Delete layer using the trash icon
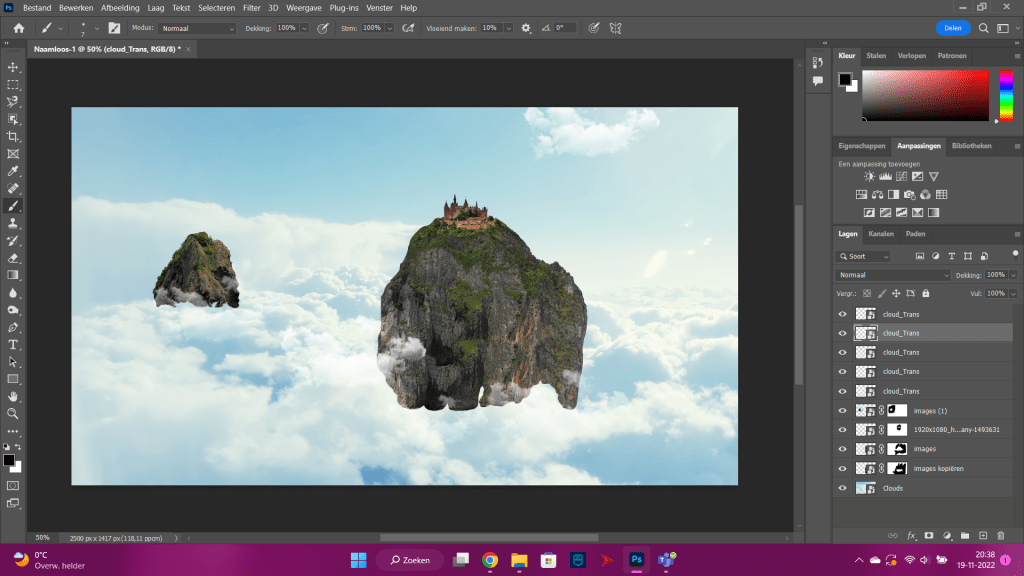The image size is (1024, 576). (1000, 536)
